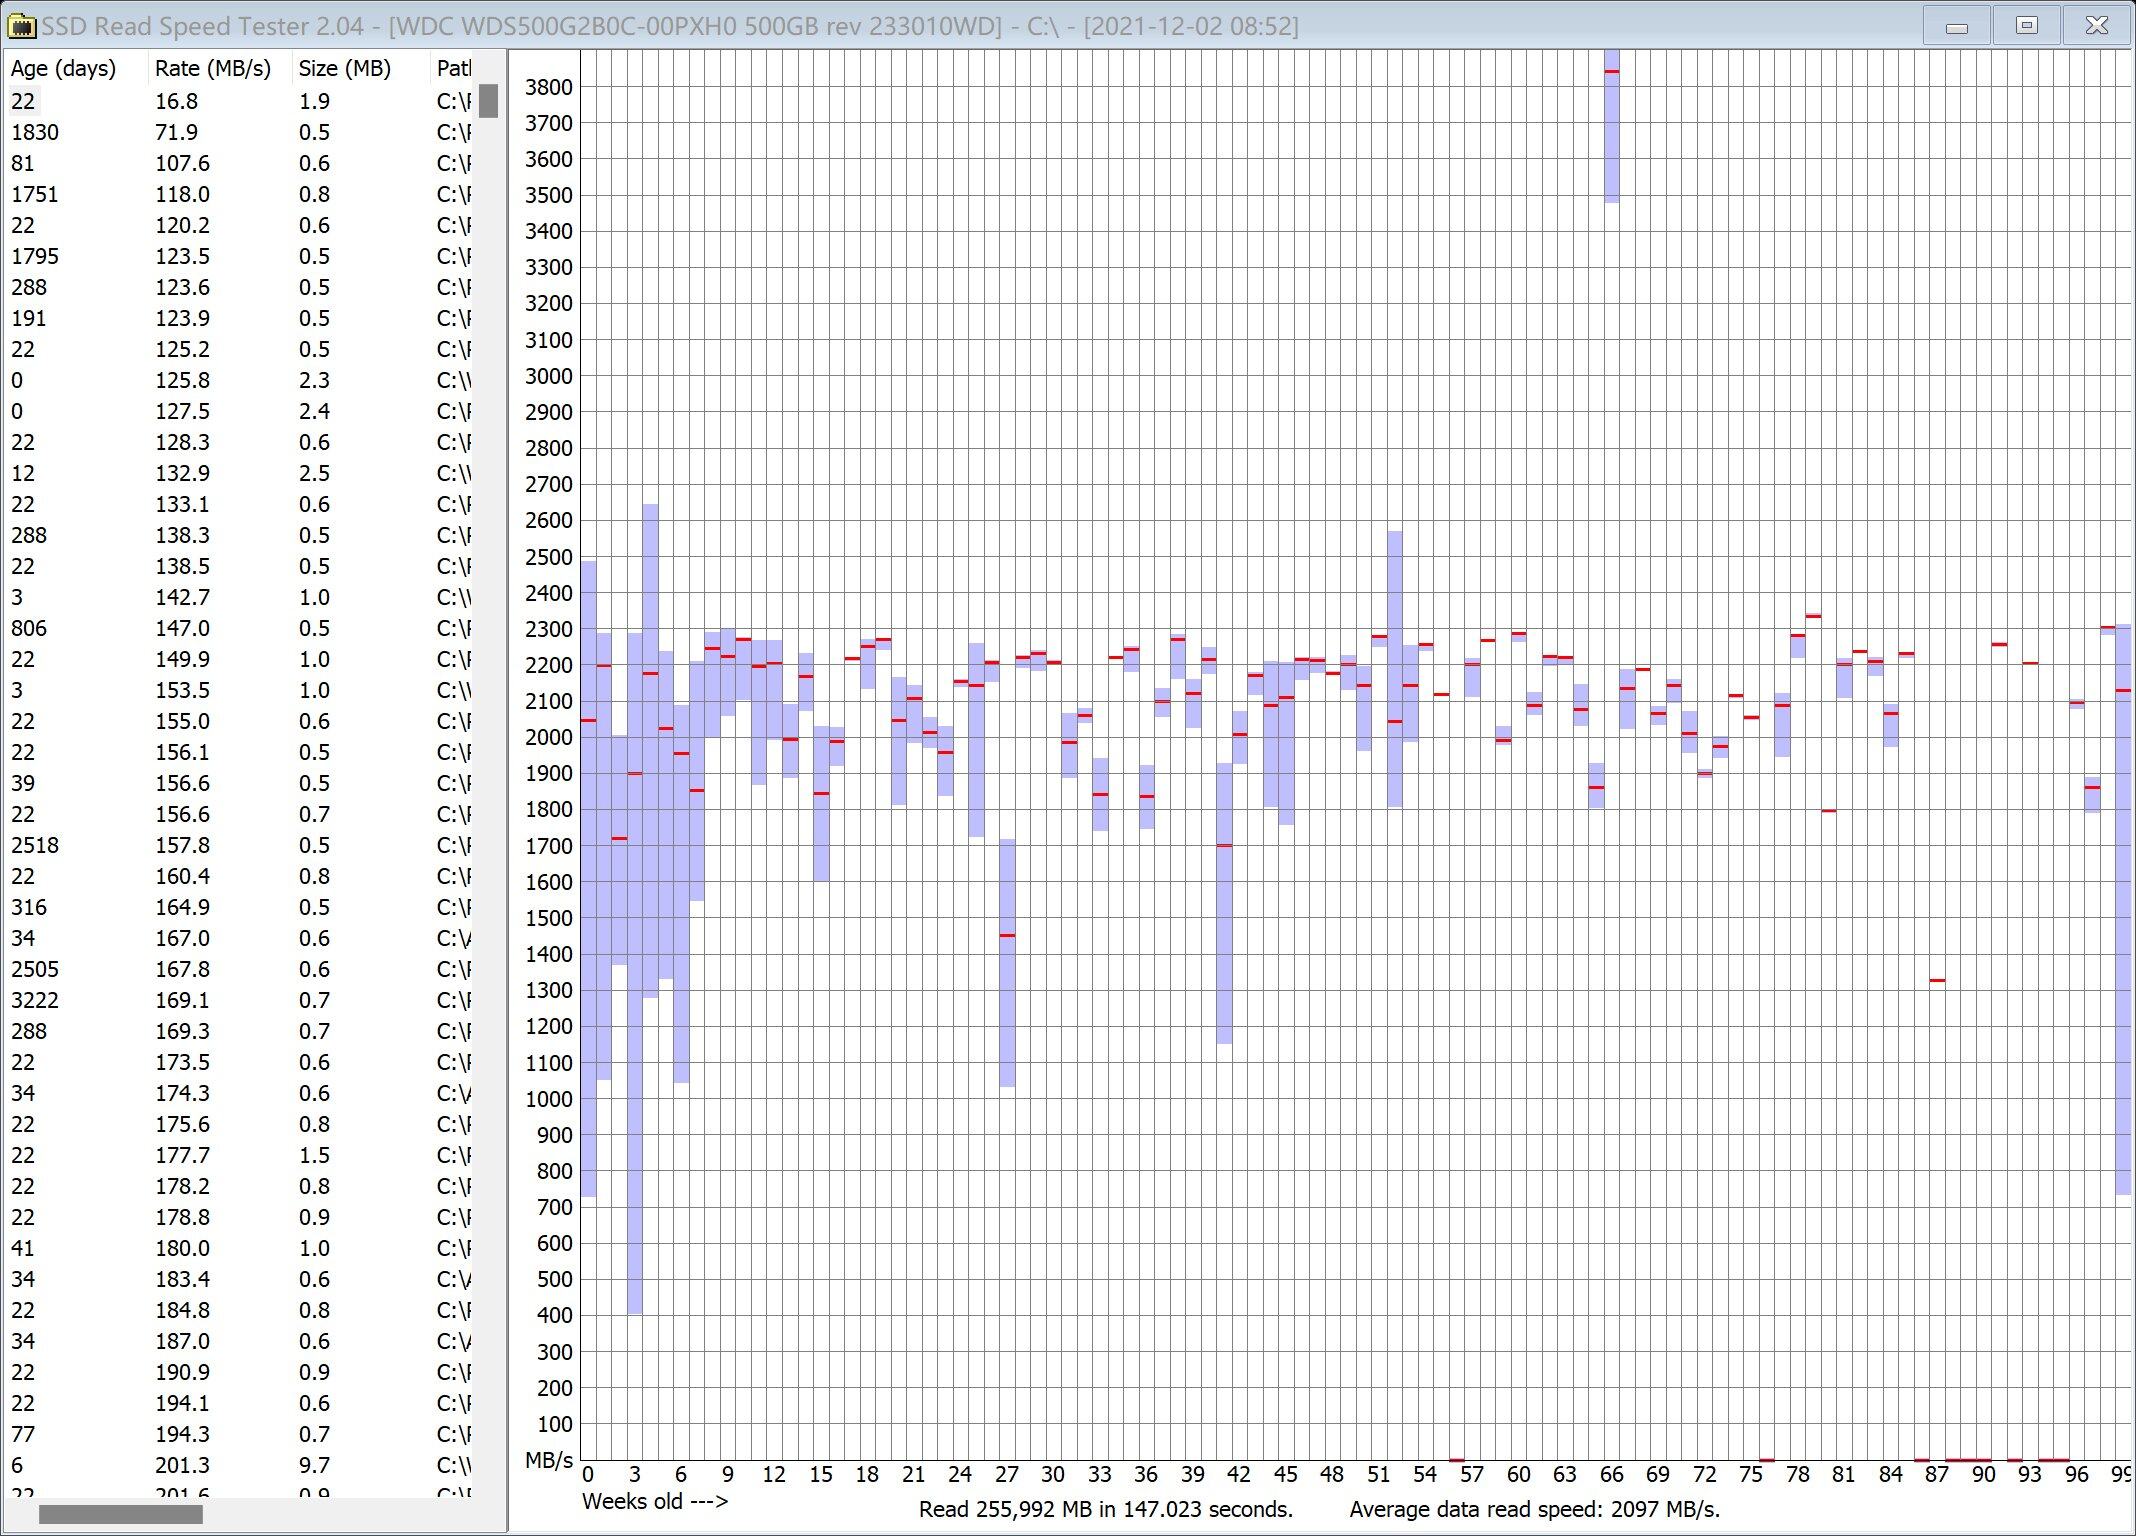Click the 100 MB/s axis label

click(554, 1424)
